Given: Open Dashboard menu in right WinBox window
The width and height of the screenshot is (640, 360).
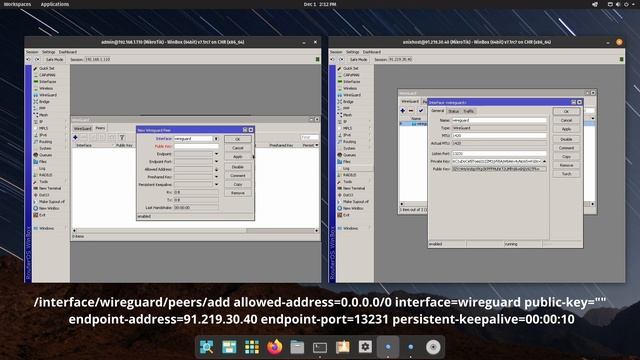Looking at the screenshot, I should pos(372,52).
